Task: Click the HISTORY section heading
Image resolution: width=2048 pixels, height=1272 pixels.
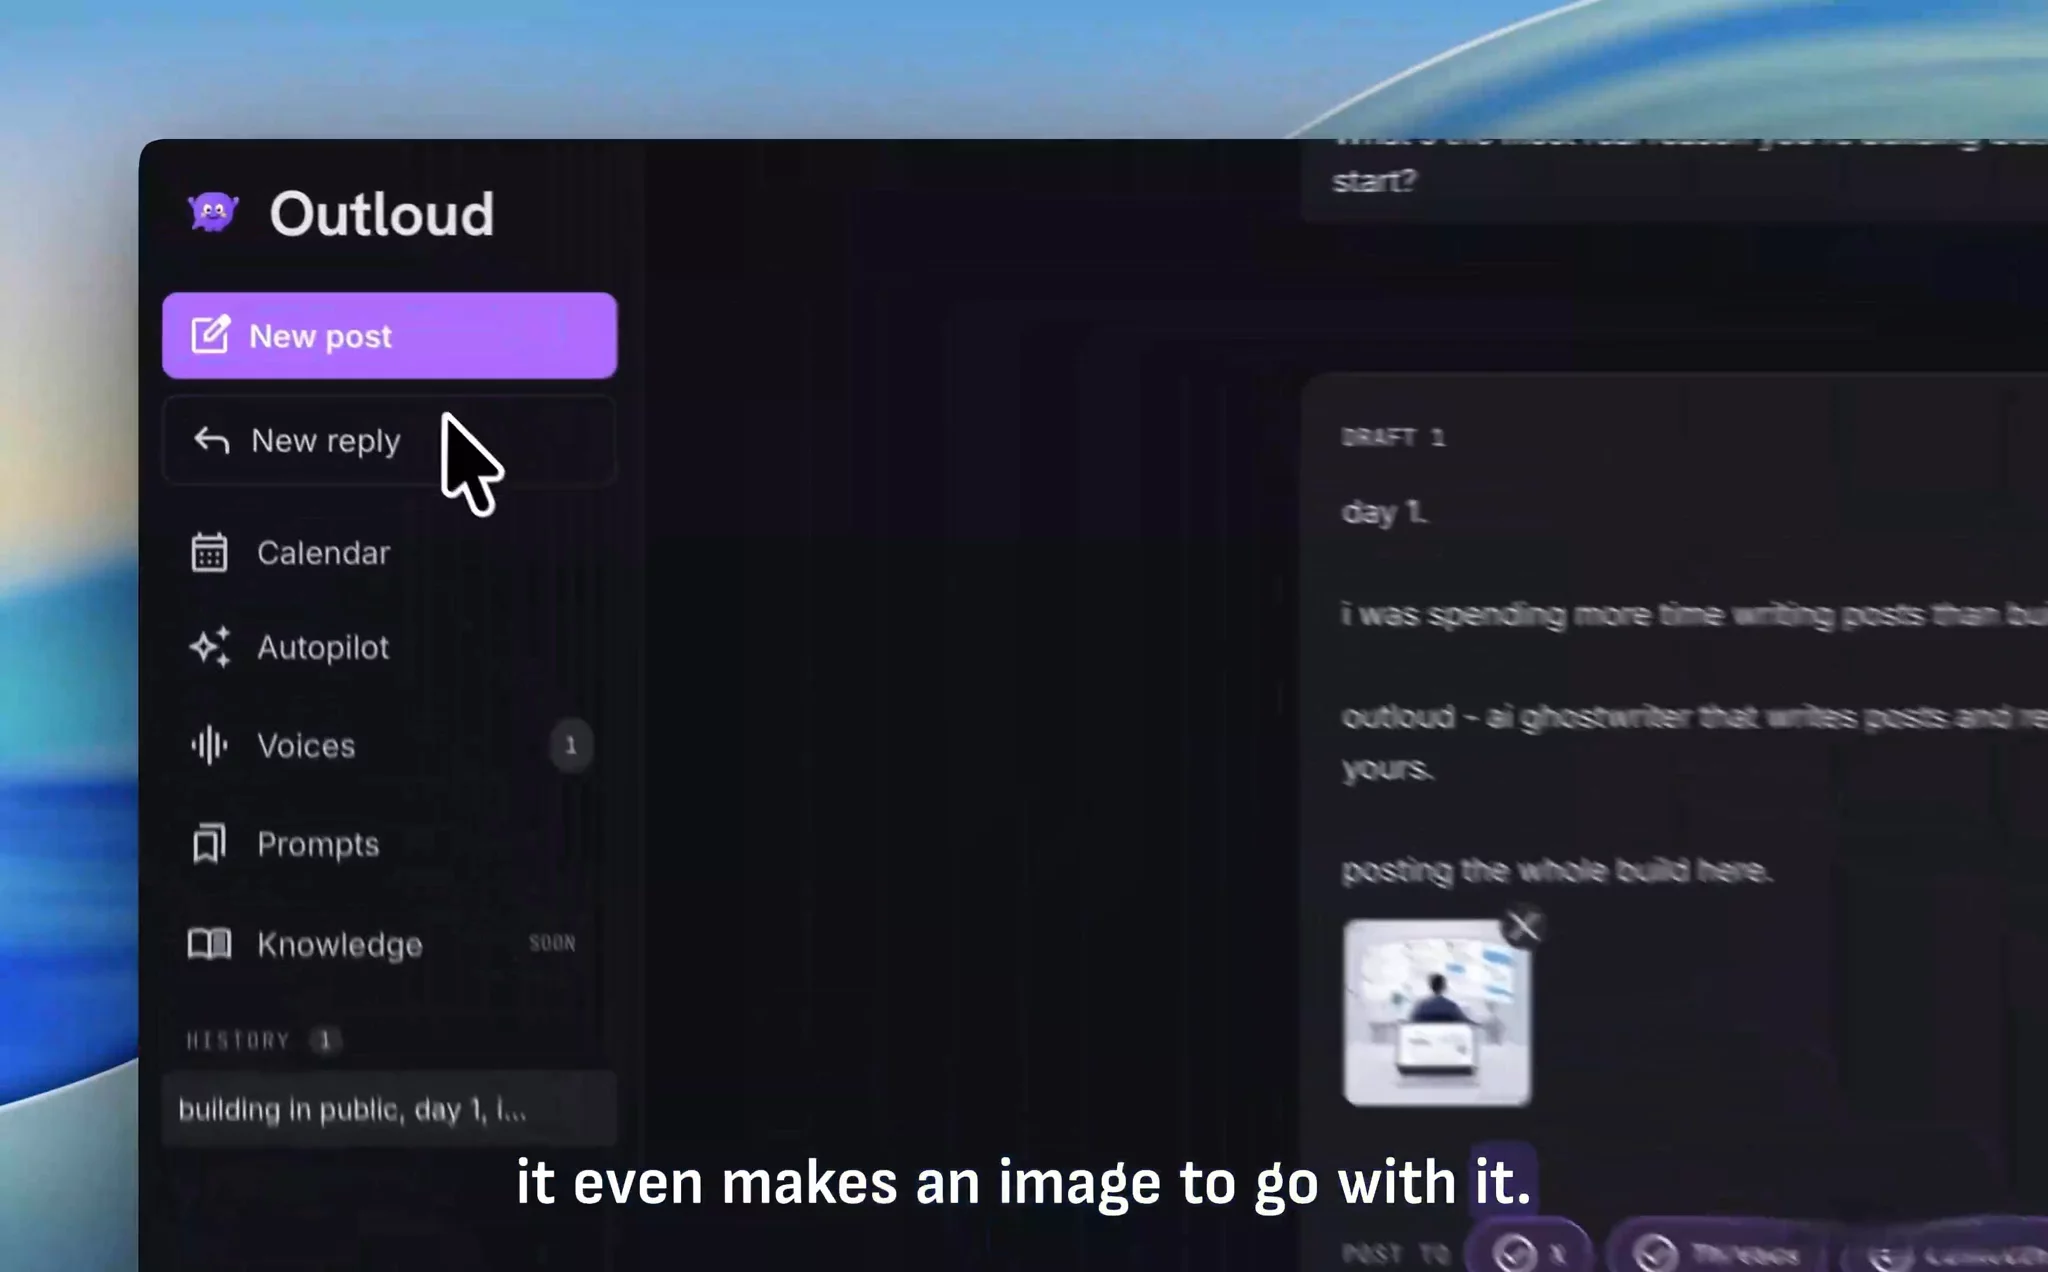Action: [238, 1041]
